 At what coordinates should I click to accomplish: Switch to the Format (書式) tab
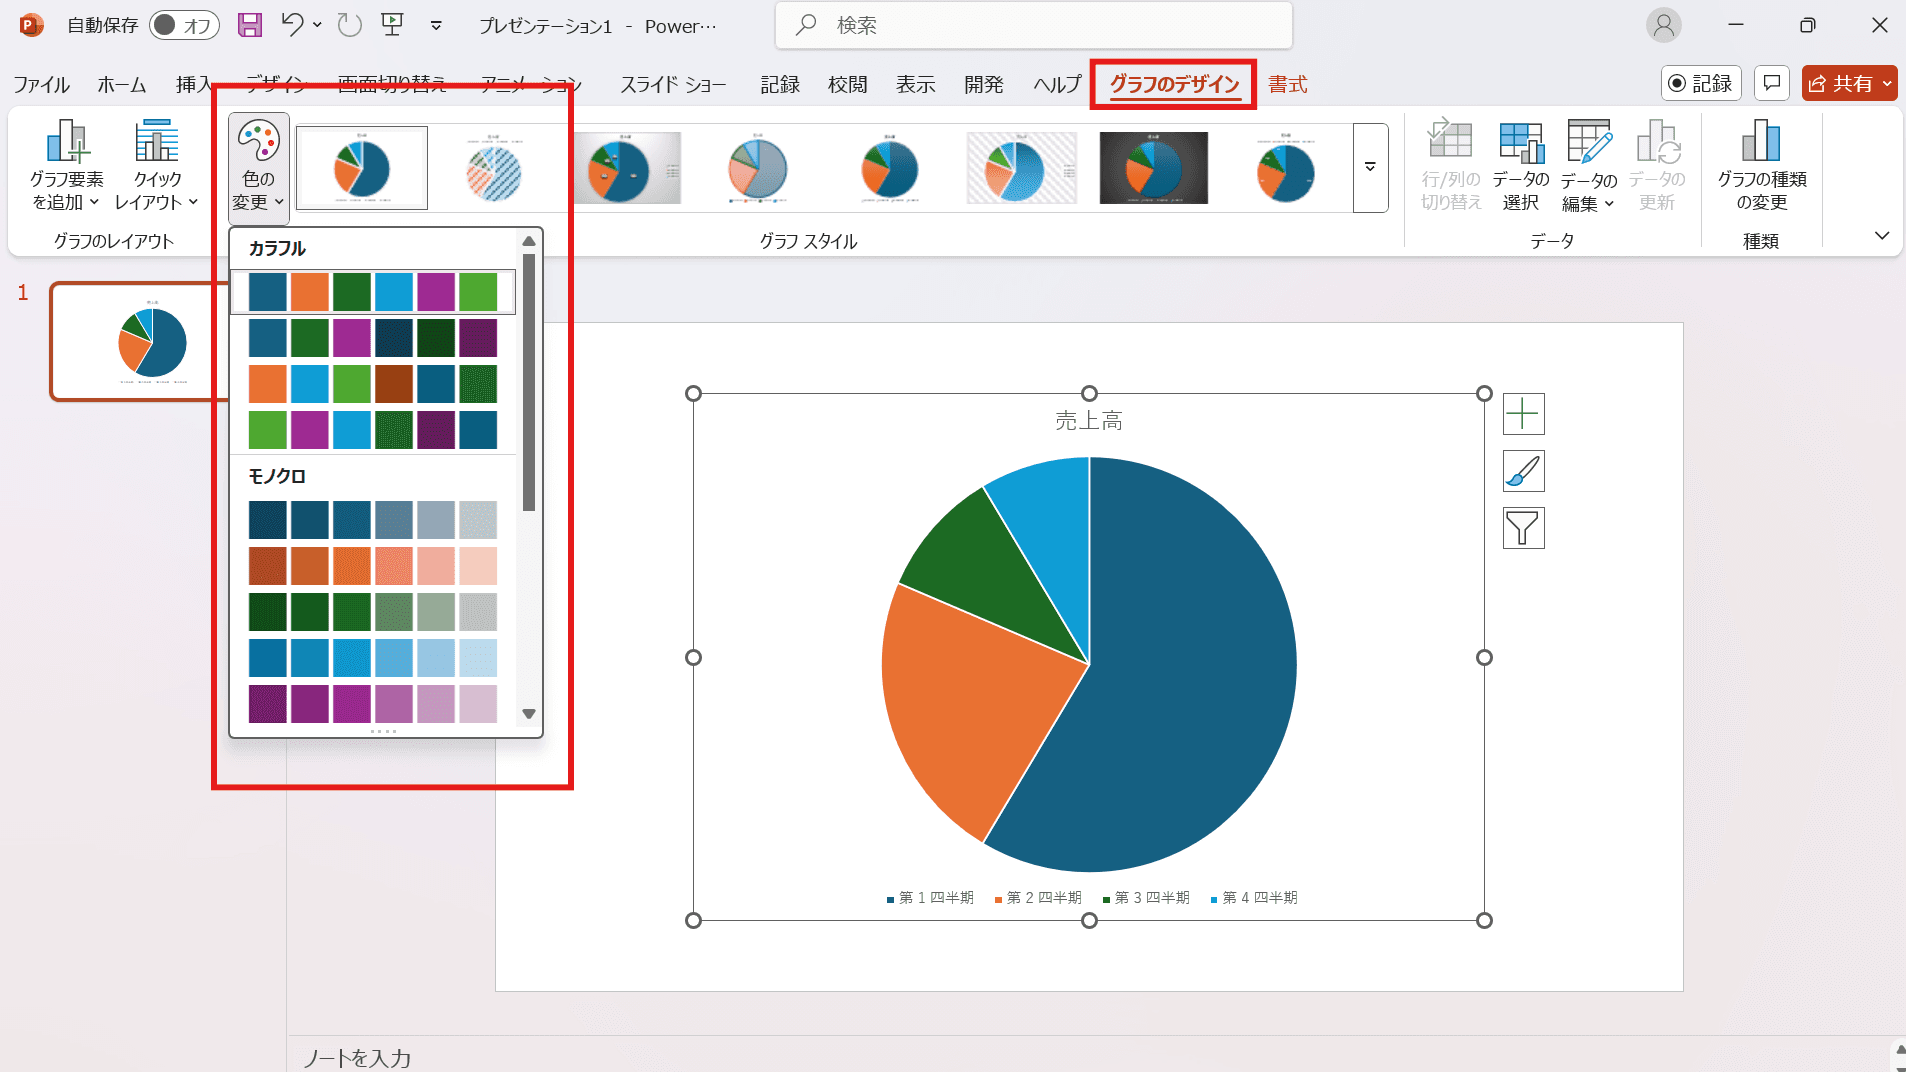(x=1287, y=85)
